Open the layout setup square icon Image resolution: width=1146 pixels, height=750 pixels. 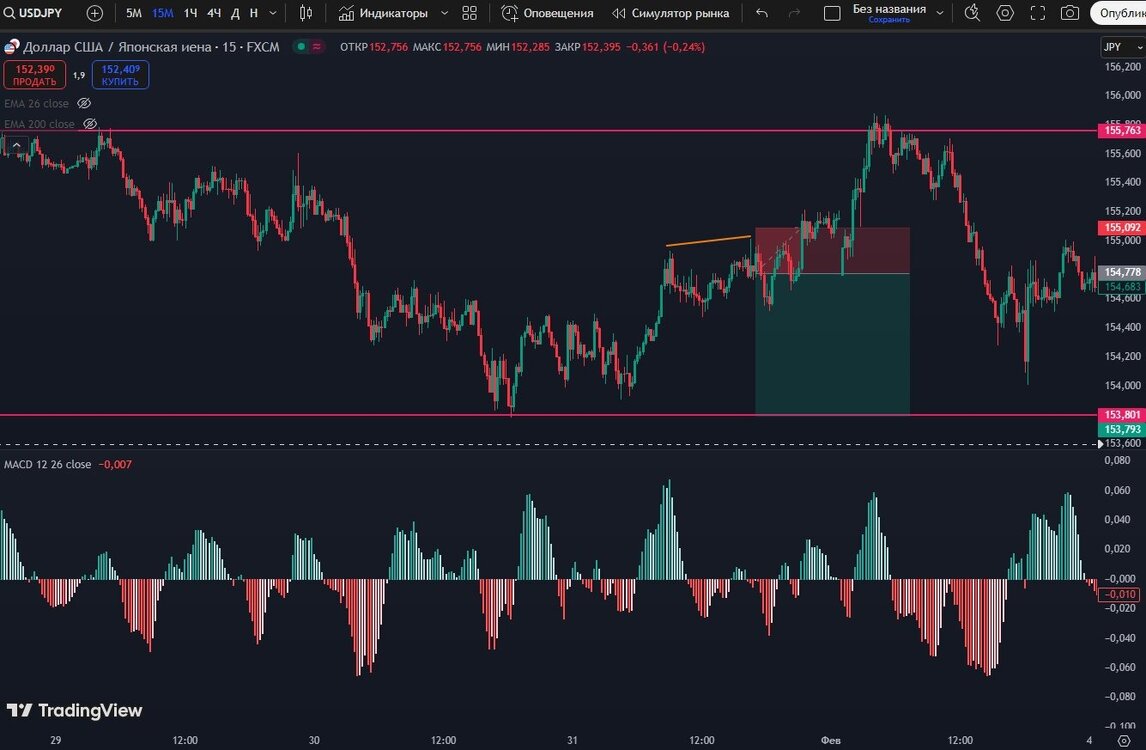[x=832, y=13]
